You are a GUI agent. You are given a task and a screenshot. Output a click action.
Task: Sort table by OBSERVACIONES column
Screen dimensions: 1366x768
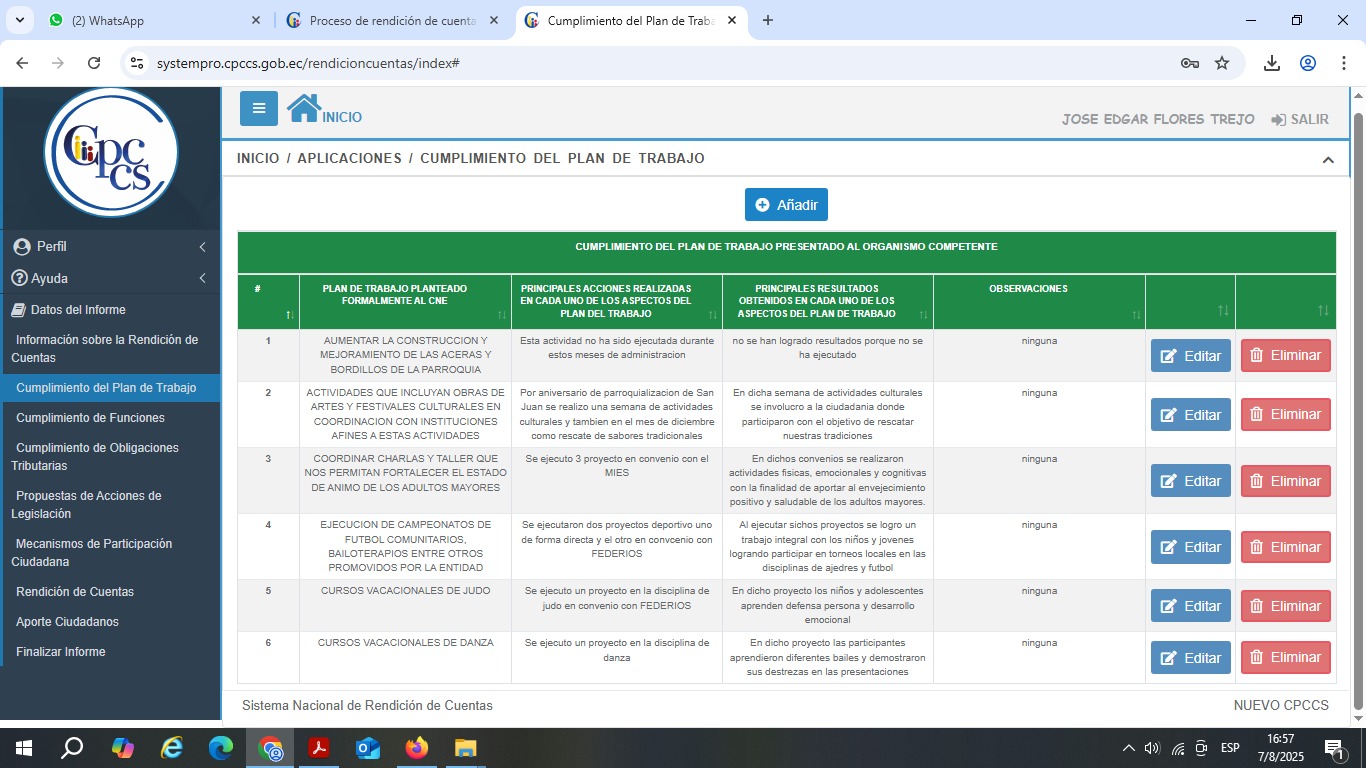(1136, 315)
